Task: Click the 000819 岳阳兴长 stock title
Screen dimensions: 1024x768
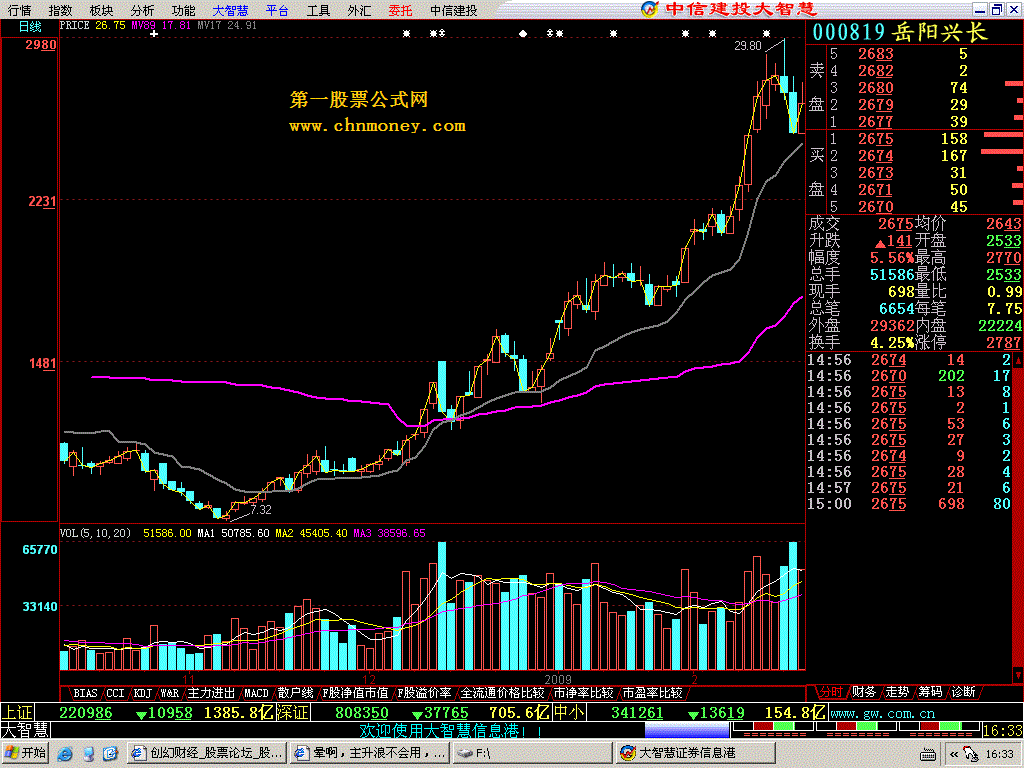Action: point(899,32)
